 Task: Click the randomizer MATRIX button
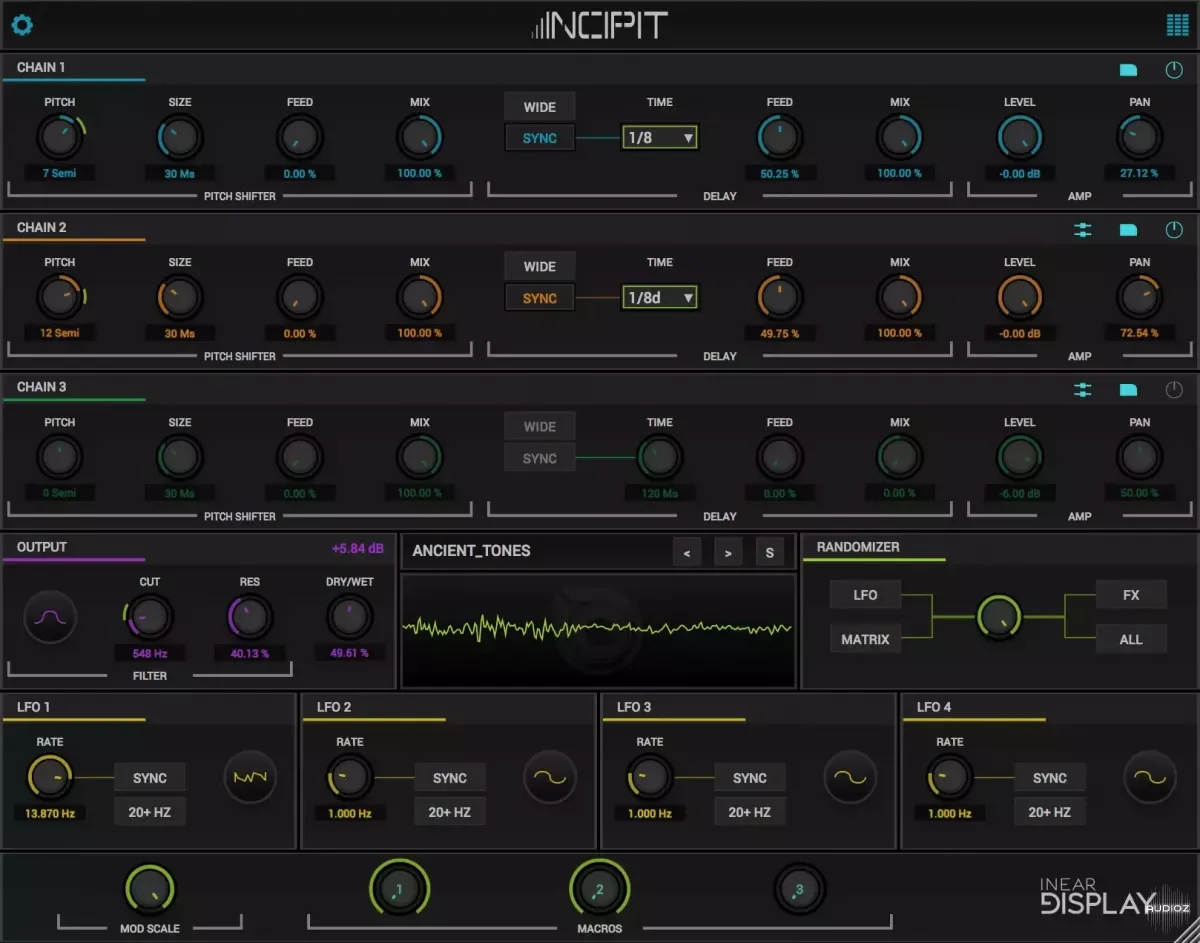[x=865, y=639]
